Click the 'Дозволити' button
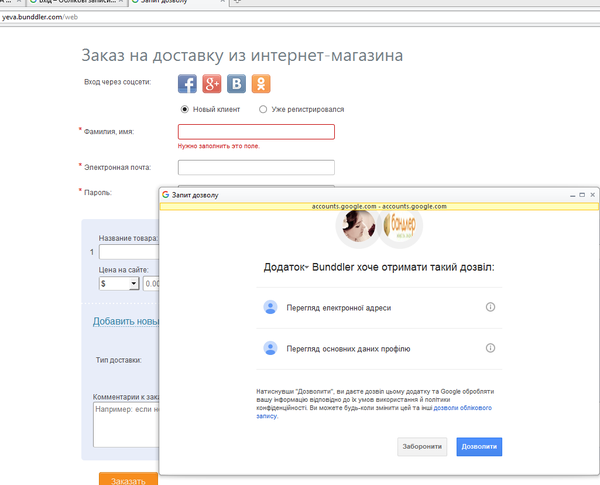Viewport: 600px width, 485px height. (x=479, y=447)
